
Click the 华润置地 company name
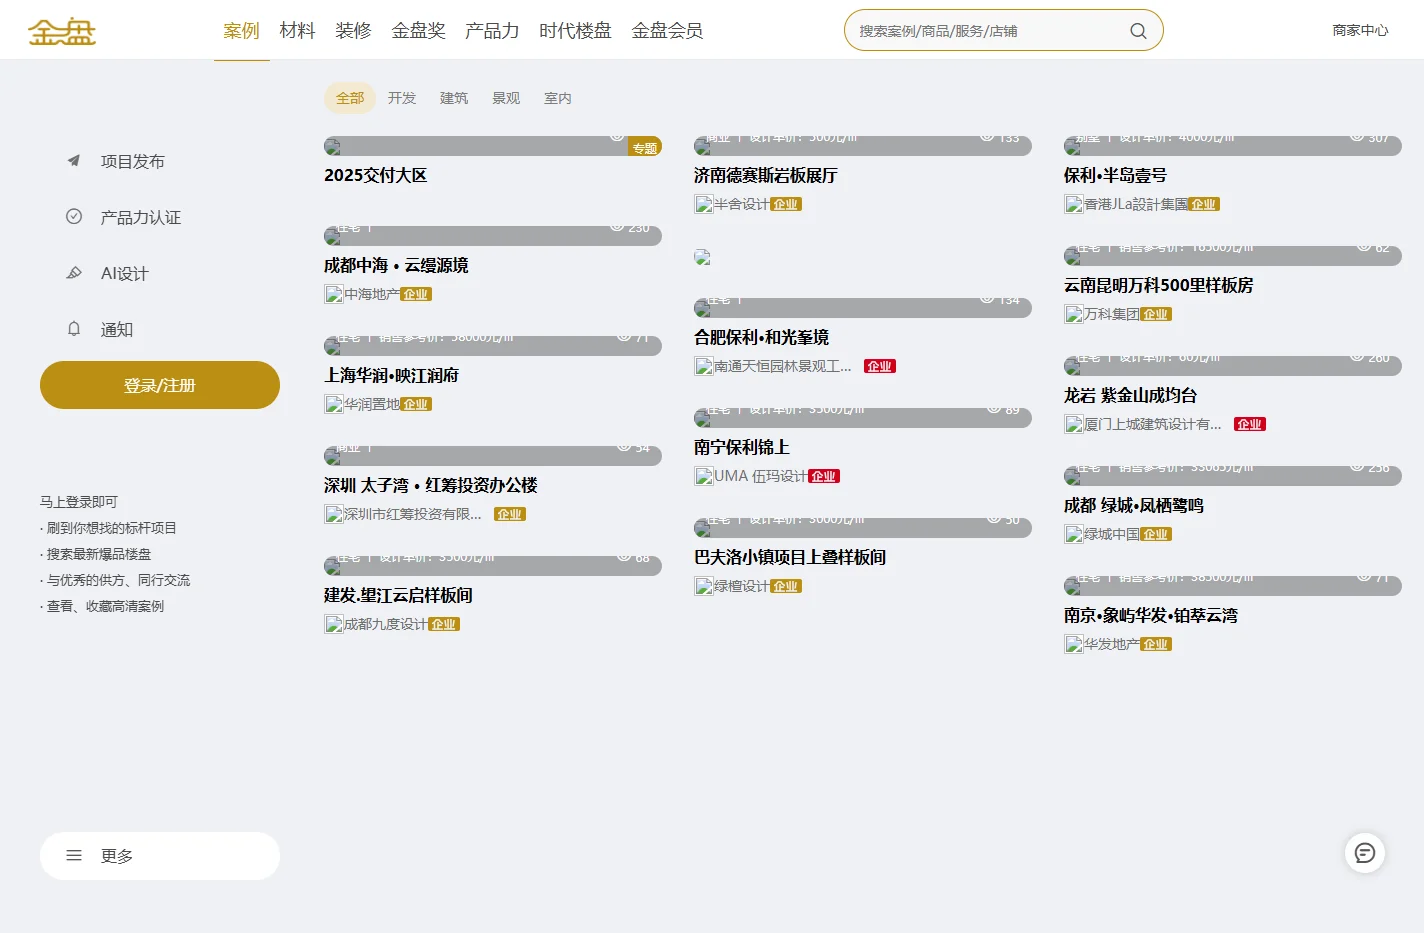[x=372, y=404]
